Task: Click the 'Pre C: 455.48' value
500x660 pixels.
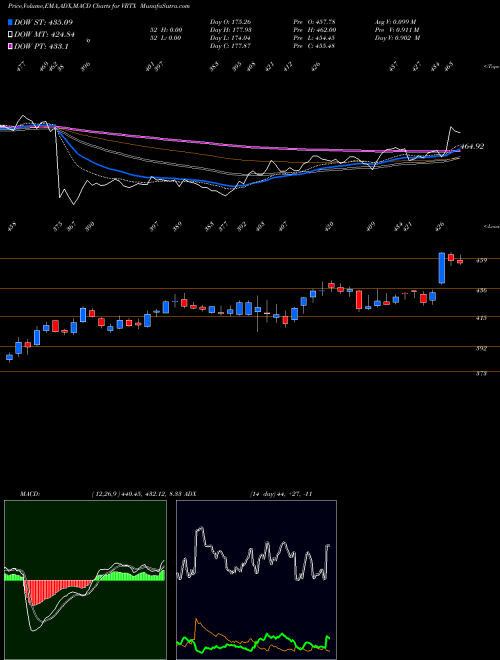Action: coord(314,46)
